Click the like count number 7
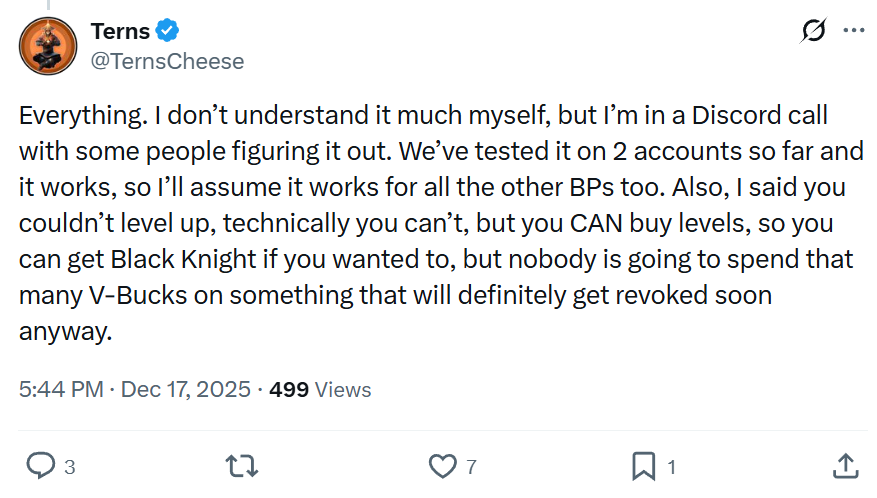 pyautogui.click(x=471, y=466)
